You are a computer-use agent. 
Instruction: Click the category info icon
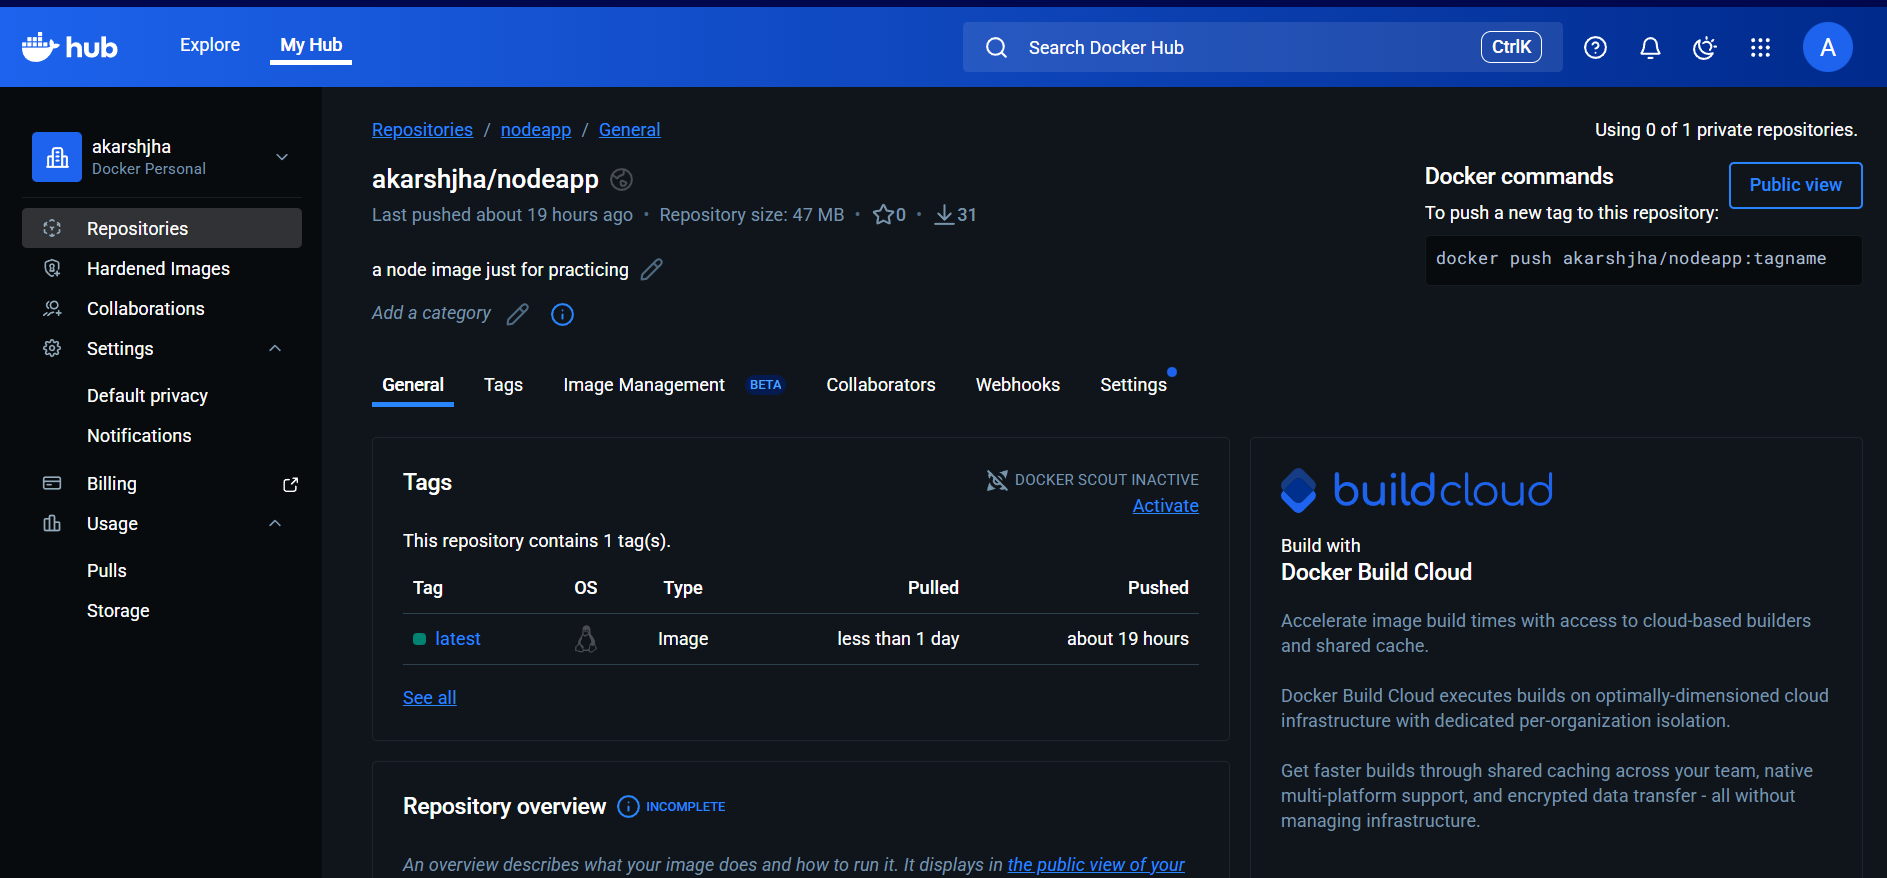(562, 314)
